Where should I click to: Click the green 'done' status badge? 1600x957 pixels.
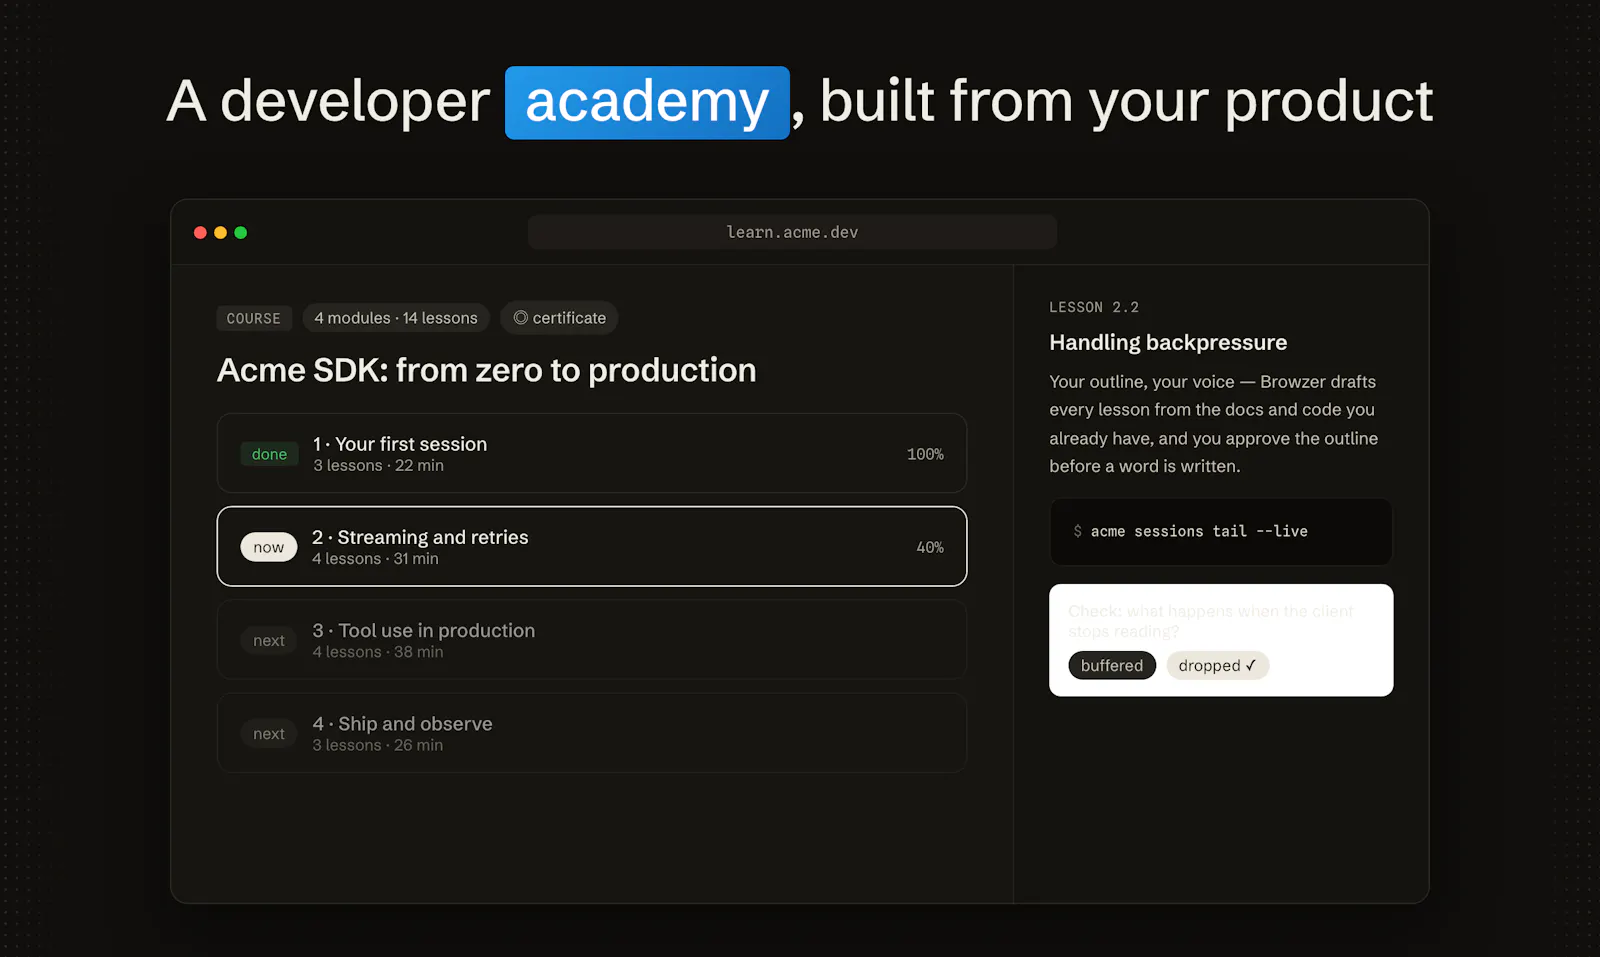click(269, 454)
